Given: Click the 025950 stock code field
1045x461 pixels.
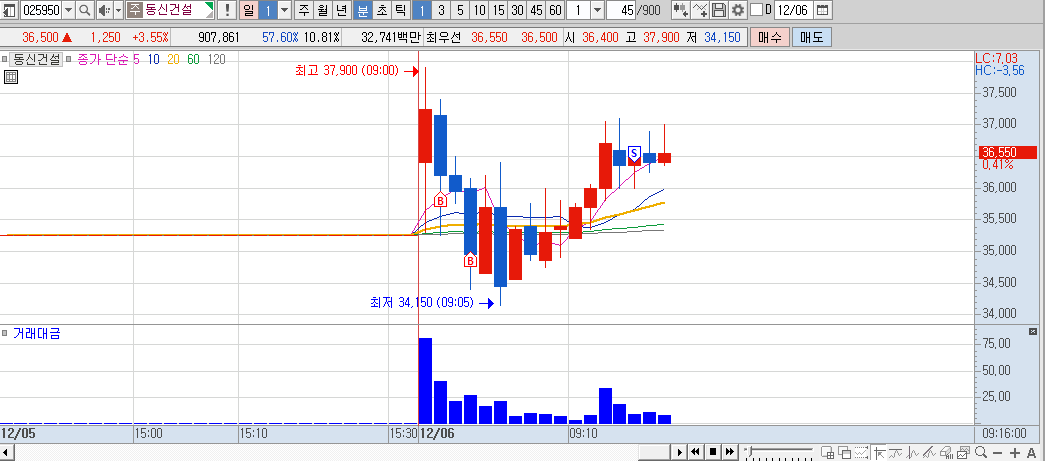Looking at the screenshot, I should coord(41,9).
